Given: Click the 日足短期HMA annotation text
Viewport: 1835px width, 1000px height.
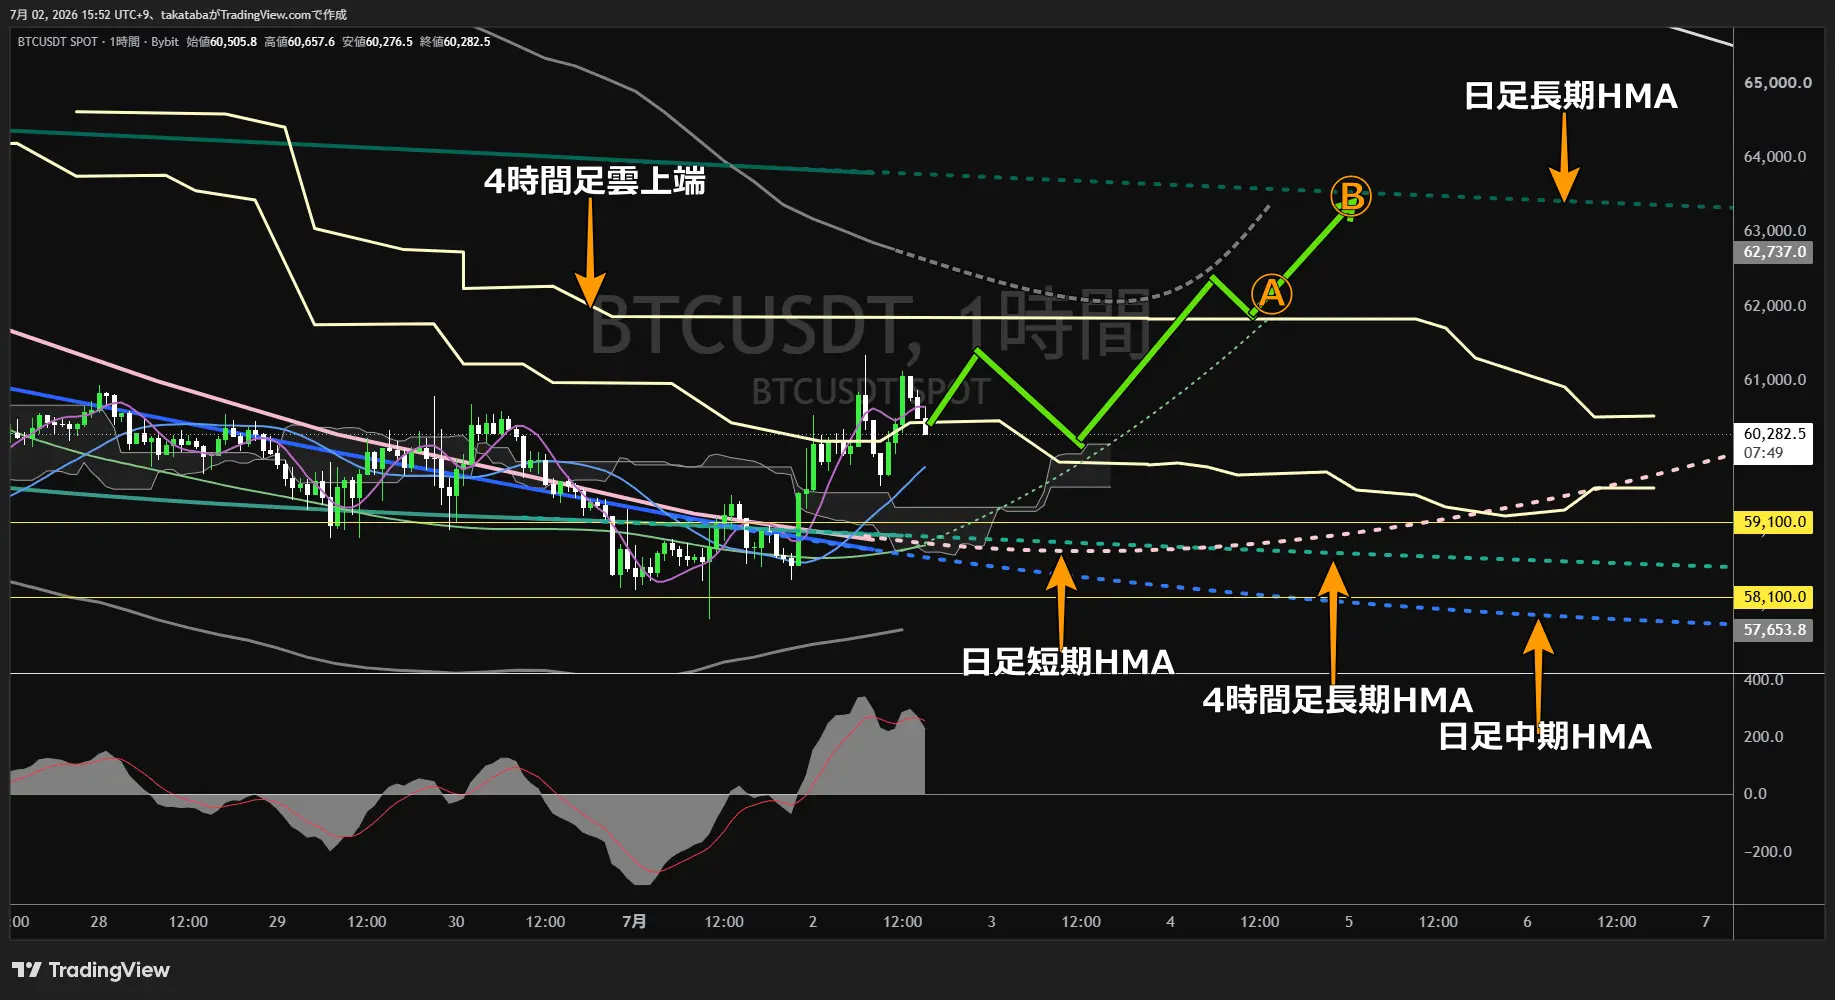Looking at the screenshot, I should point(1067,662).
